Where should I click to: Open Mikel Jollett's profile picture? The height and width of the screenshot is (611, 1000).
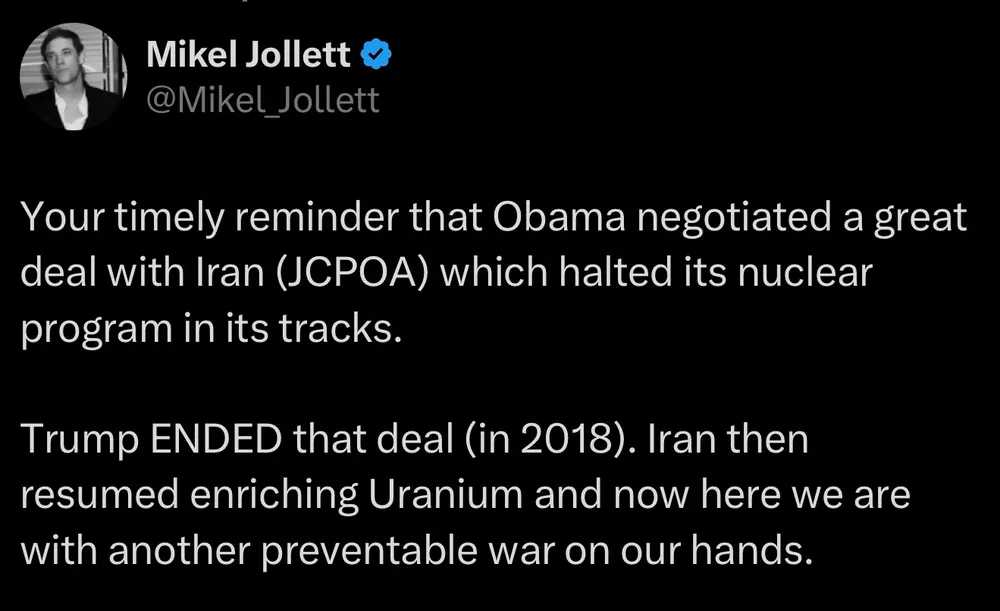coord(73,78)
